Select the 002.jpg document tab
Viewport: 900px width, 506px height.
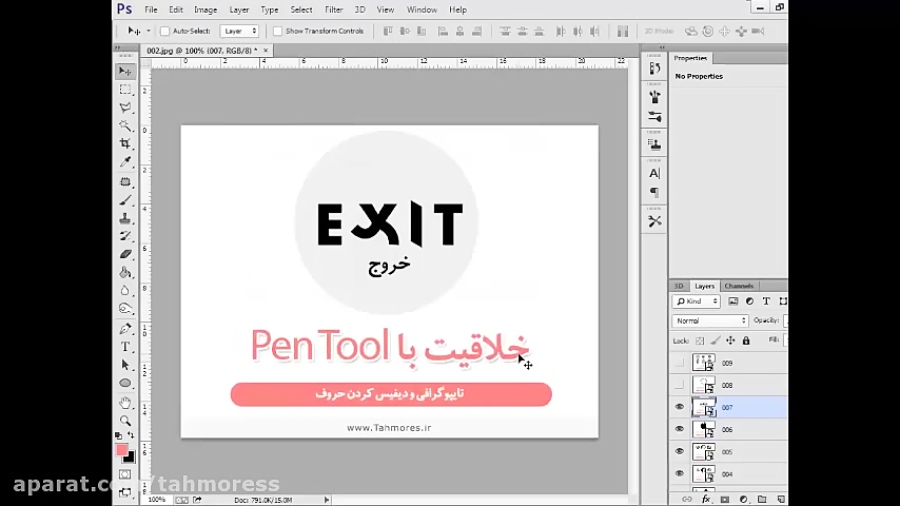pyautogui.click(x=201, y=50)
